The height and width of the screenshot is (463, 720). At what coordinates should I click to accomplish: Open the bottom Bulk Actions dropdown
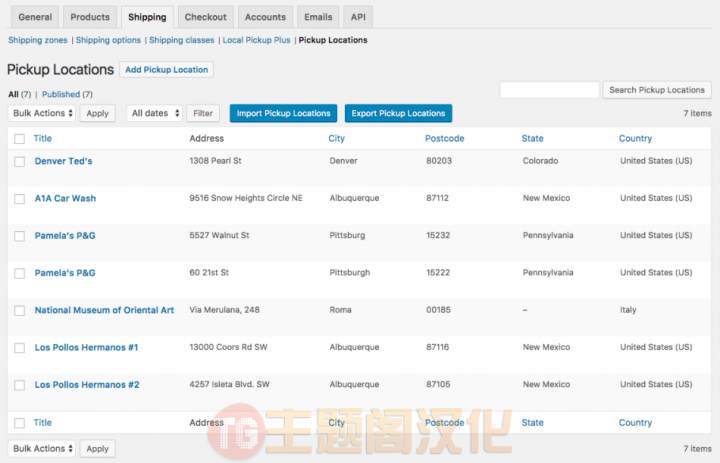42,448
